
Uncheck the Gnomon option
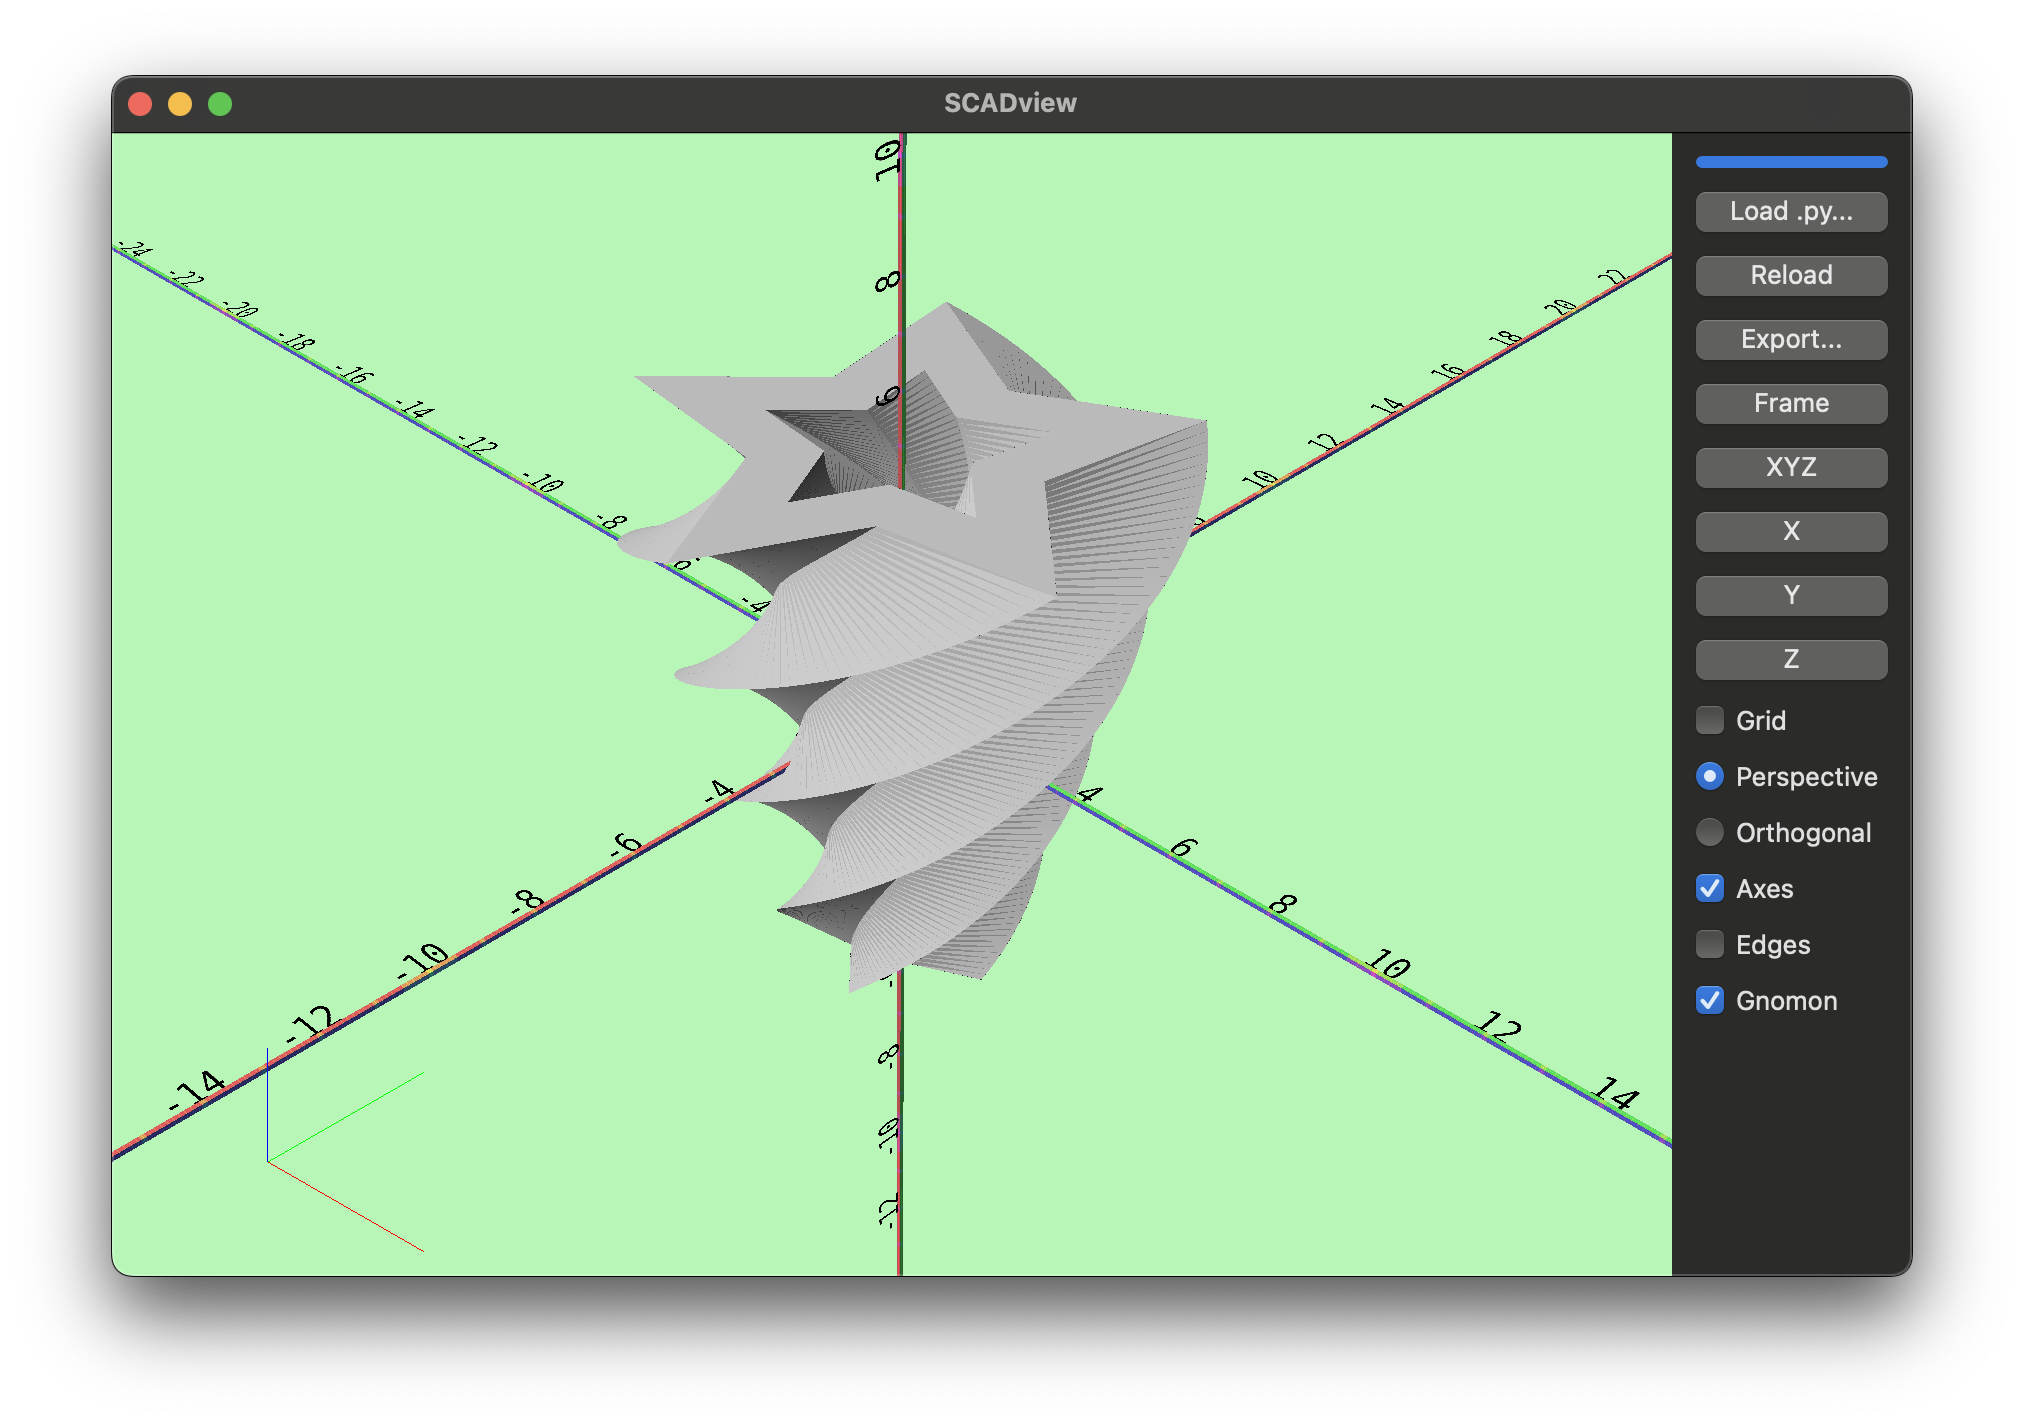pos(1709,1000)
